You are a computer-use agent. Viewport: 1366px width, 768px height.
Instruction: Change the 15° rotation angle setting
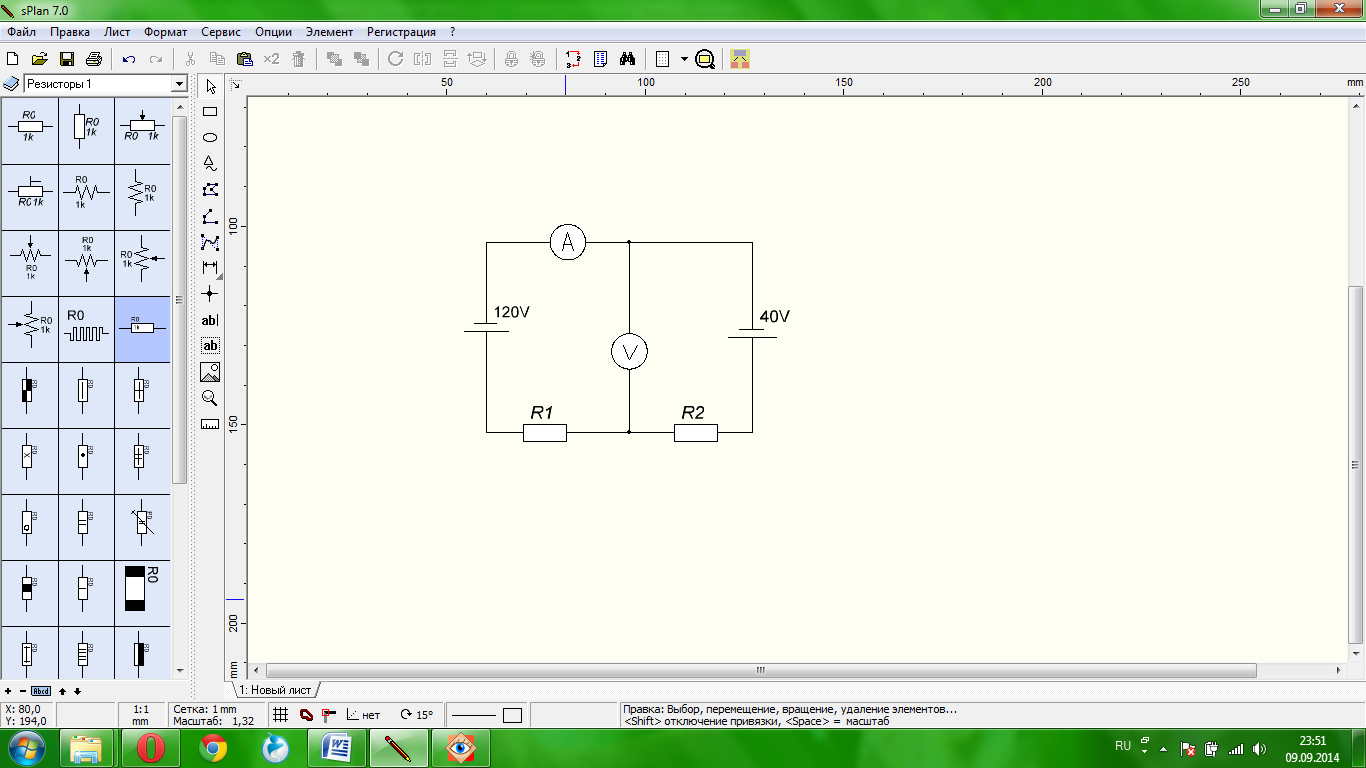(416, 715)
